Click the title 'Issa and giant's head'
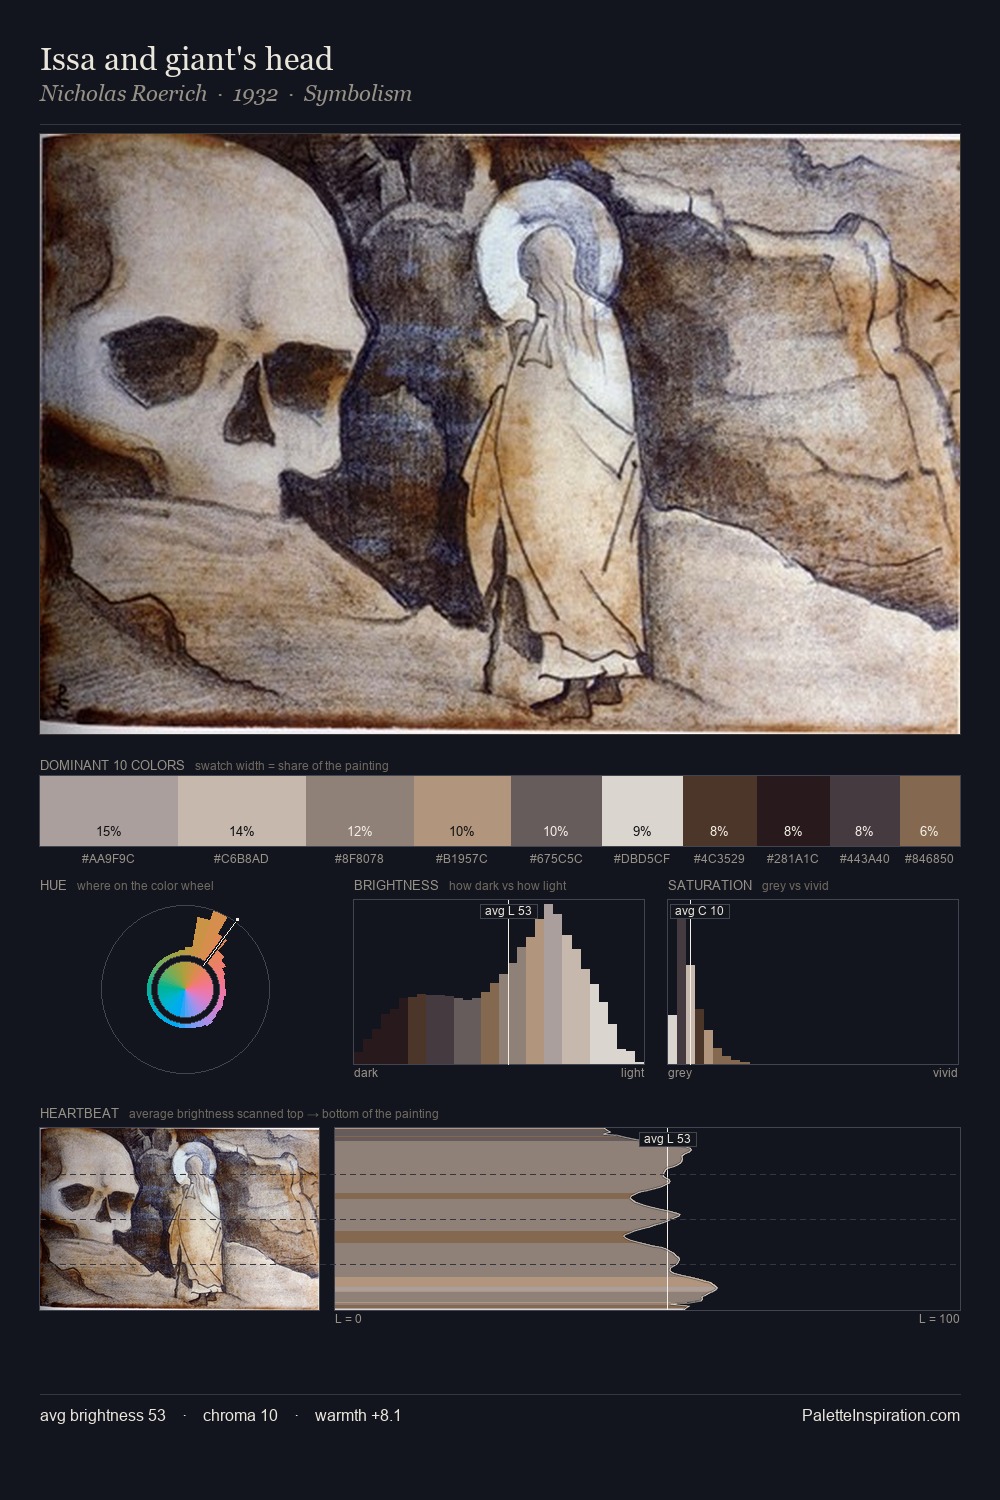 (x=186, y=59)
